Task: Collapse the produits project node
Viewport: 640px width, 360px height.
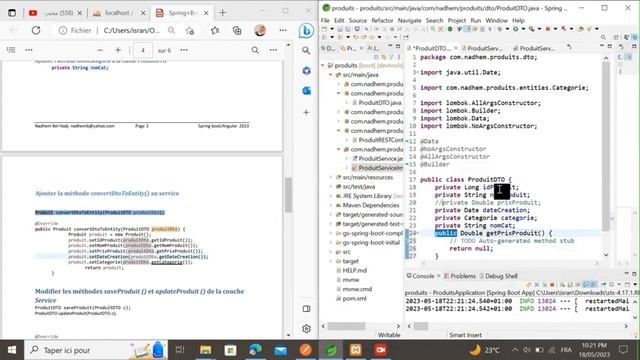Action: click(323, 65)
